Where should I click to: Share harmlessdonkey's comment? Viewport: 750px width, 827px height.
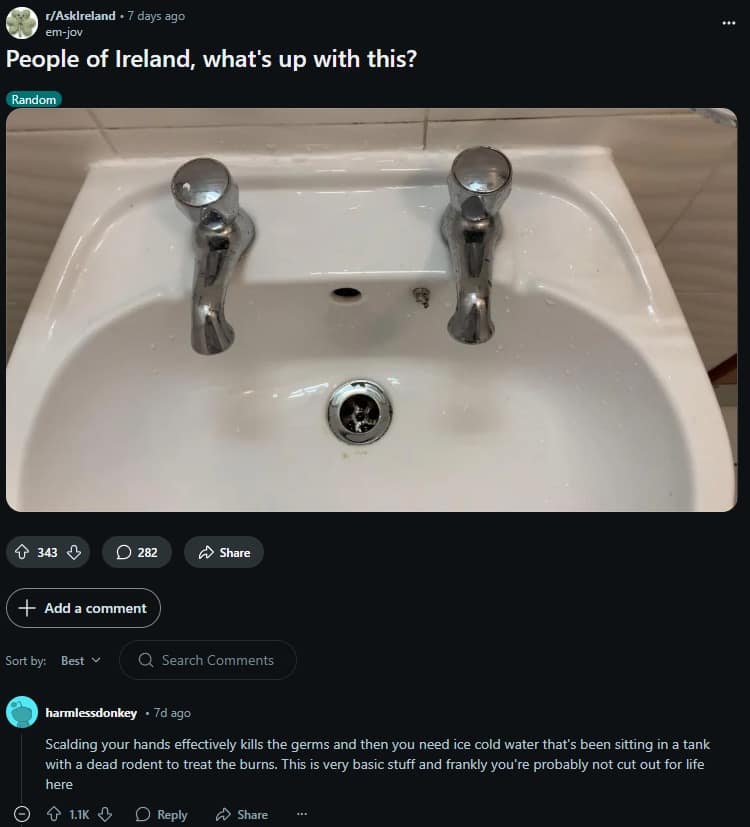click(241, 814)
